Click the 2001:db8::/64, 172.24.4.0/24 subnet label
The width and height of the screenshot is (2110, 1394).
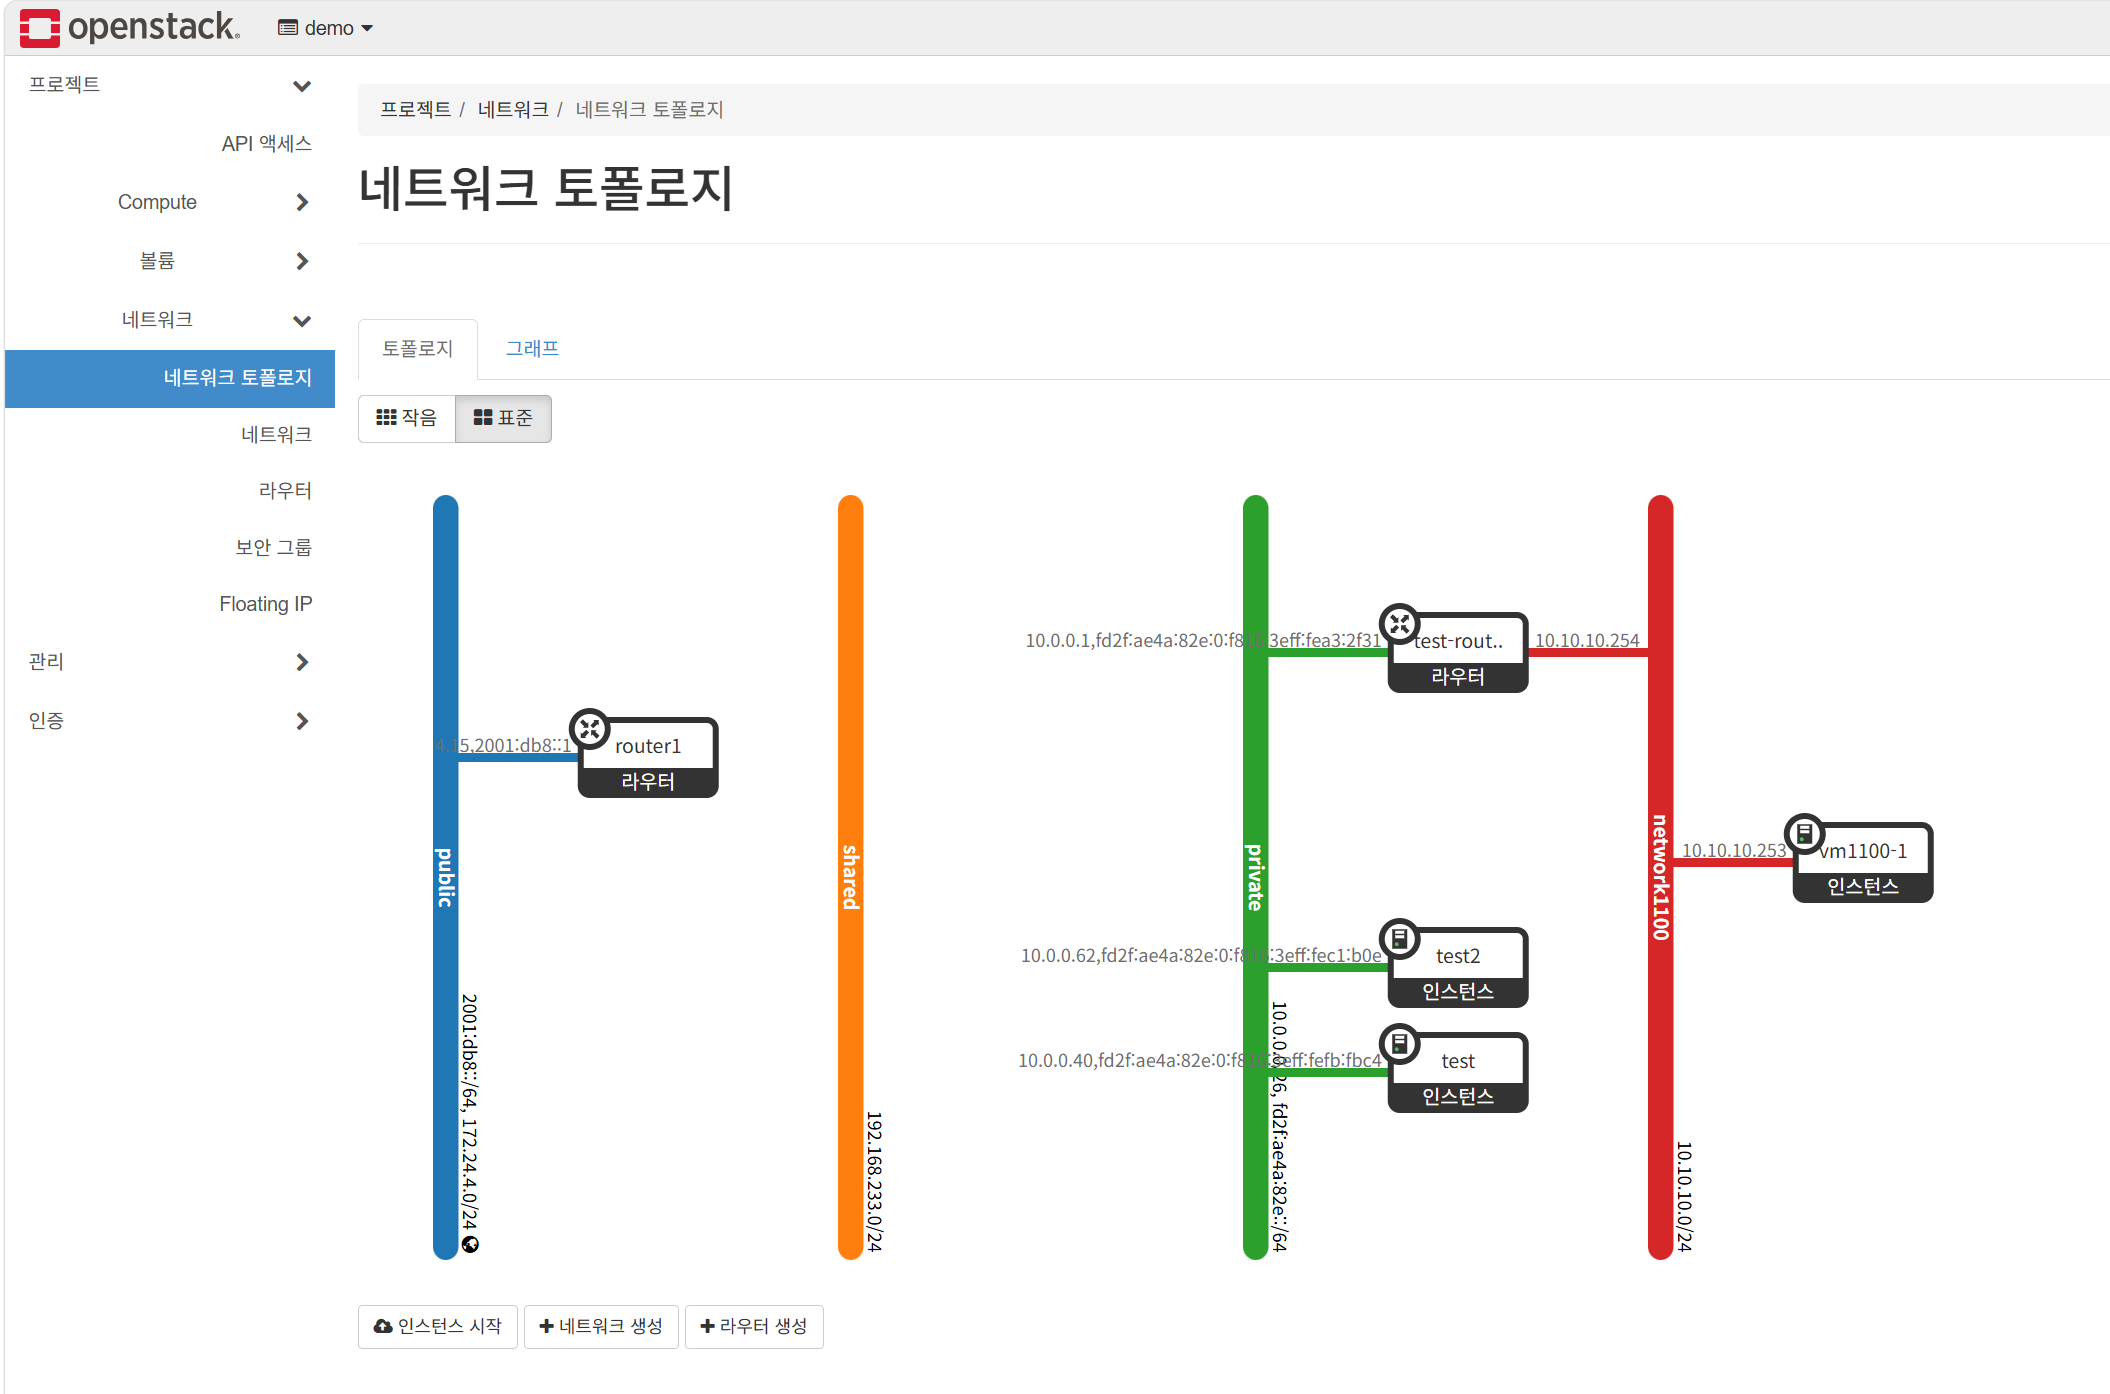[x=469, y=1112]
